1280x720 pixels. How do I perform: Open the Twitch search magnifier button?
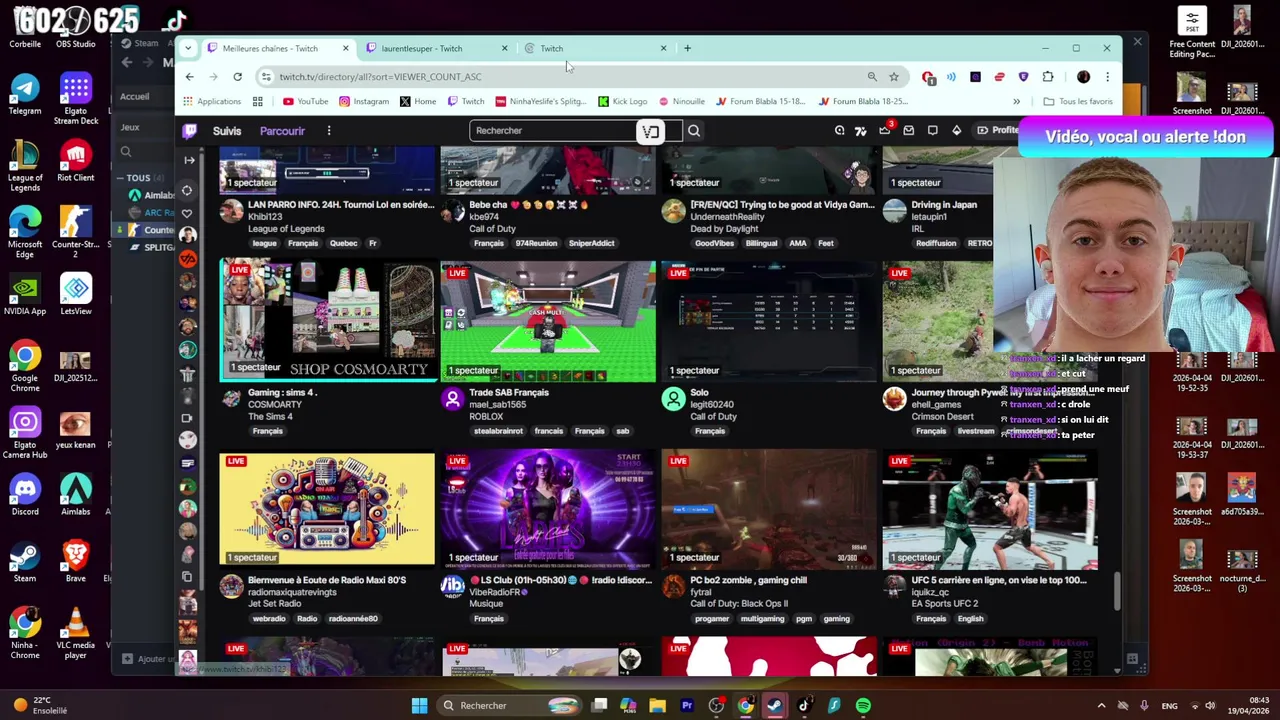coord(693,131)
